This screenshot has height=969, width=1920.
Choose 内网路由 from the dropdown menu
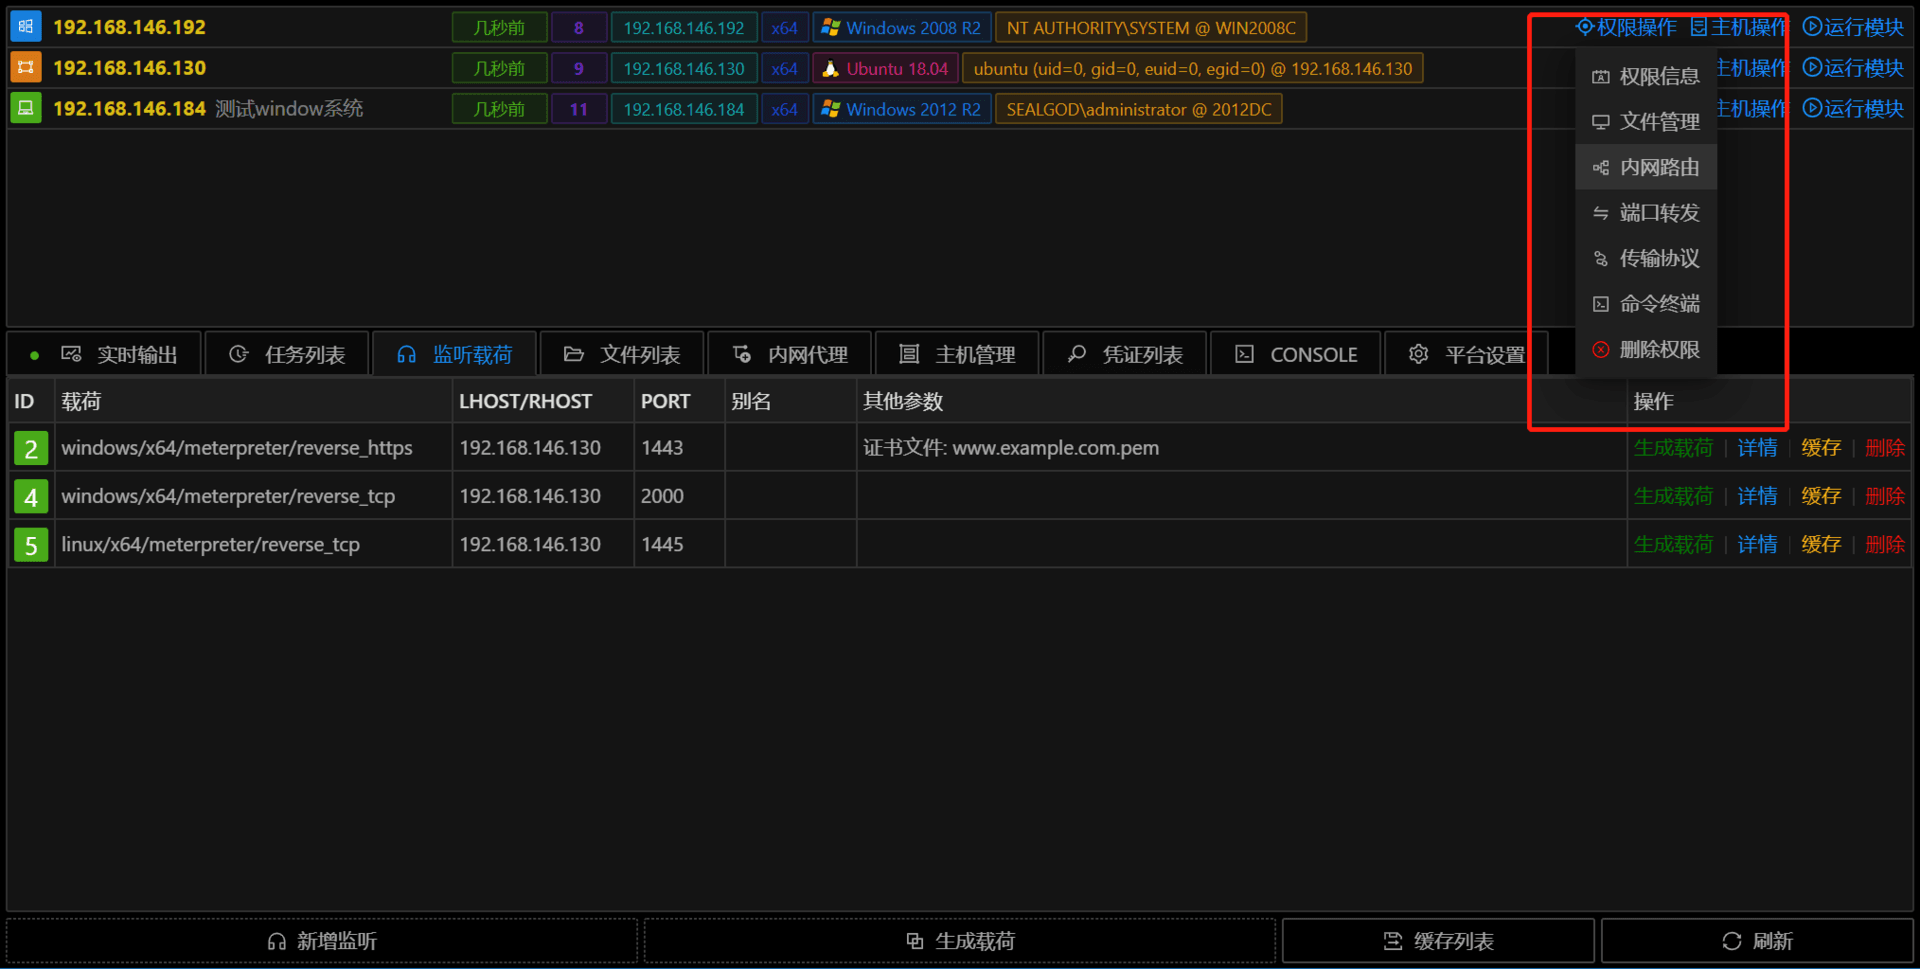coord(1646,167)
